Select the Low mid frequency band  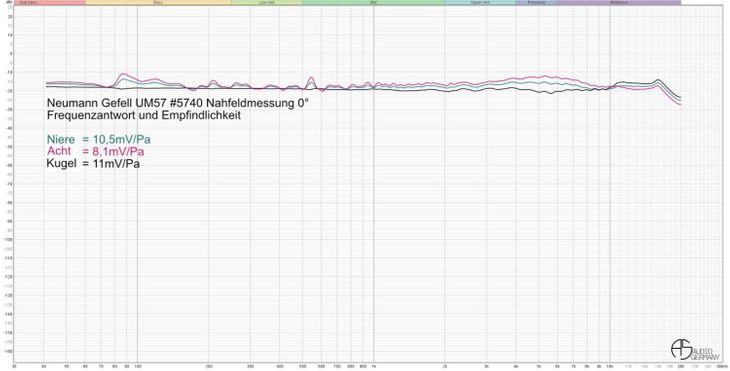click(267, 2)
